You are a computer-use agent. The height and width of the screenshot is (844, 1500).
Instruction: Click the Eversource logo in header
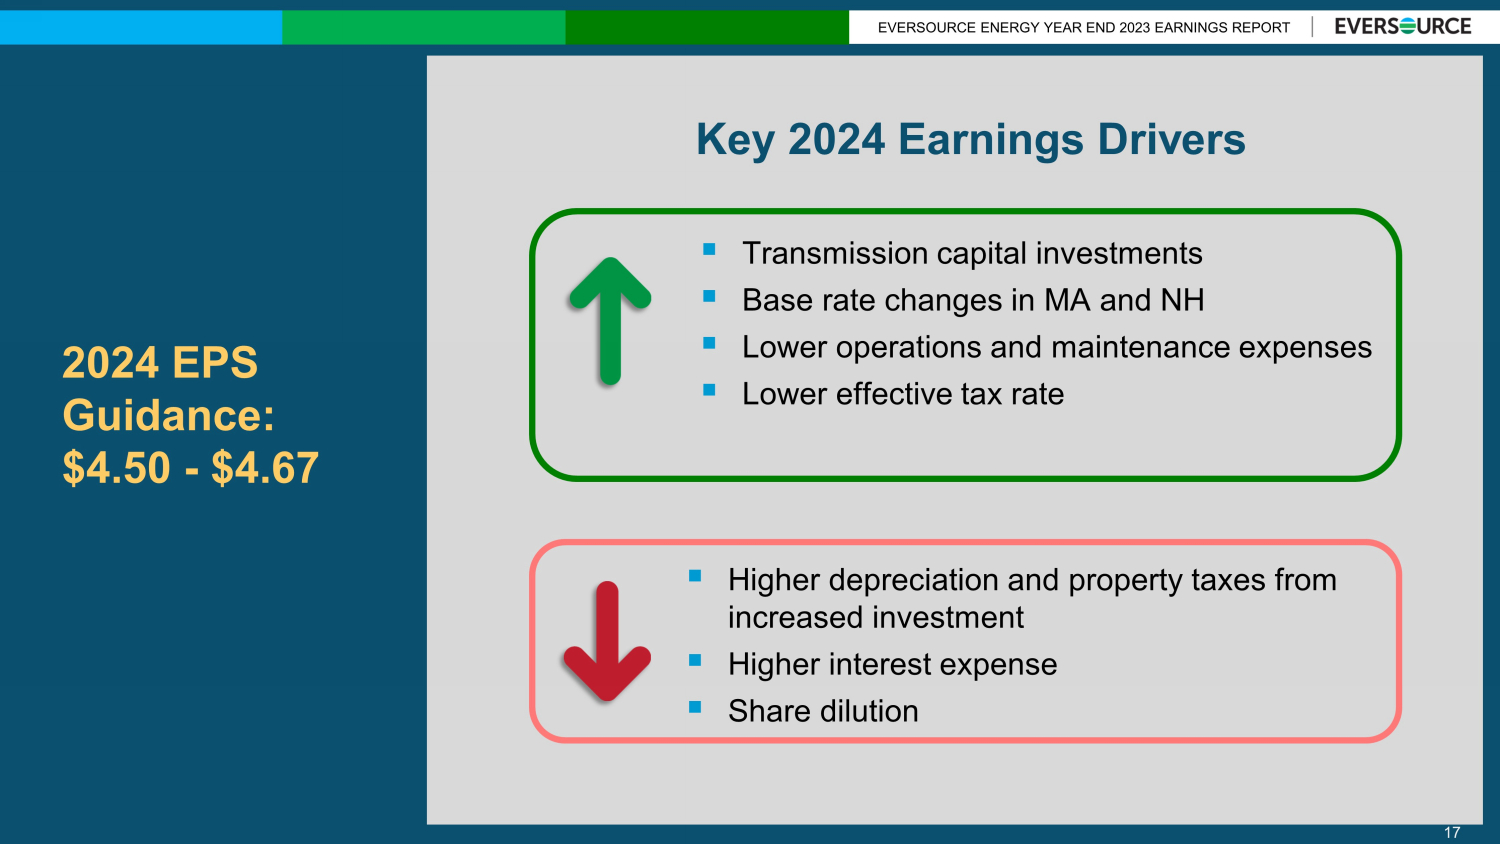pyautogui.click(x=1402, y=27)
